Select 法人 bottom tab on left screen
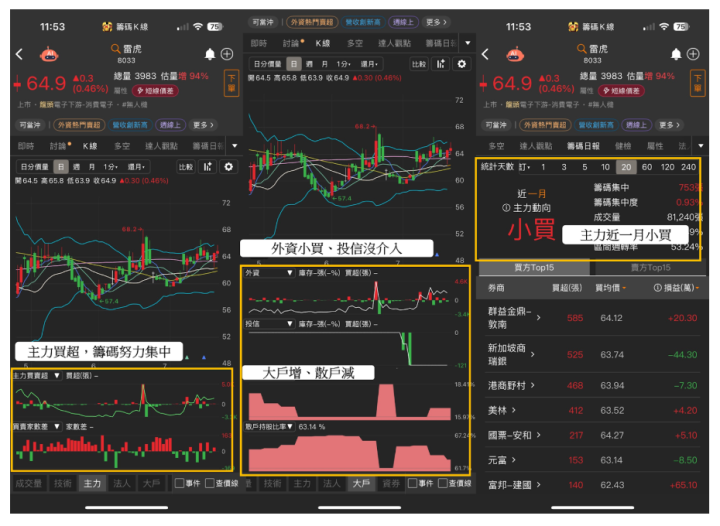The image size is (720, 526). 122,483
